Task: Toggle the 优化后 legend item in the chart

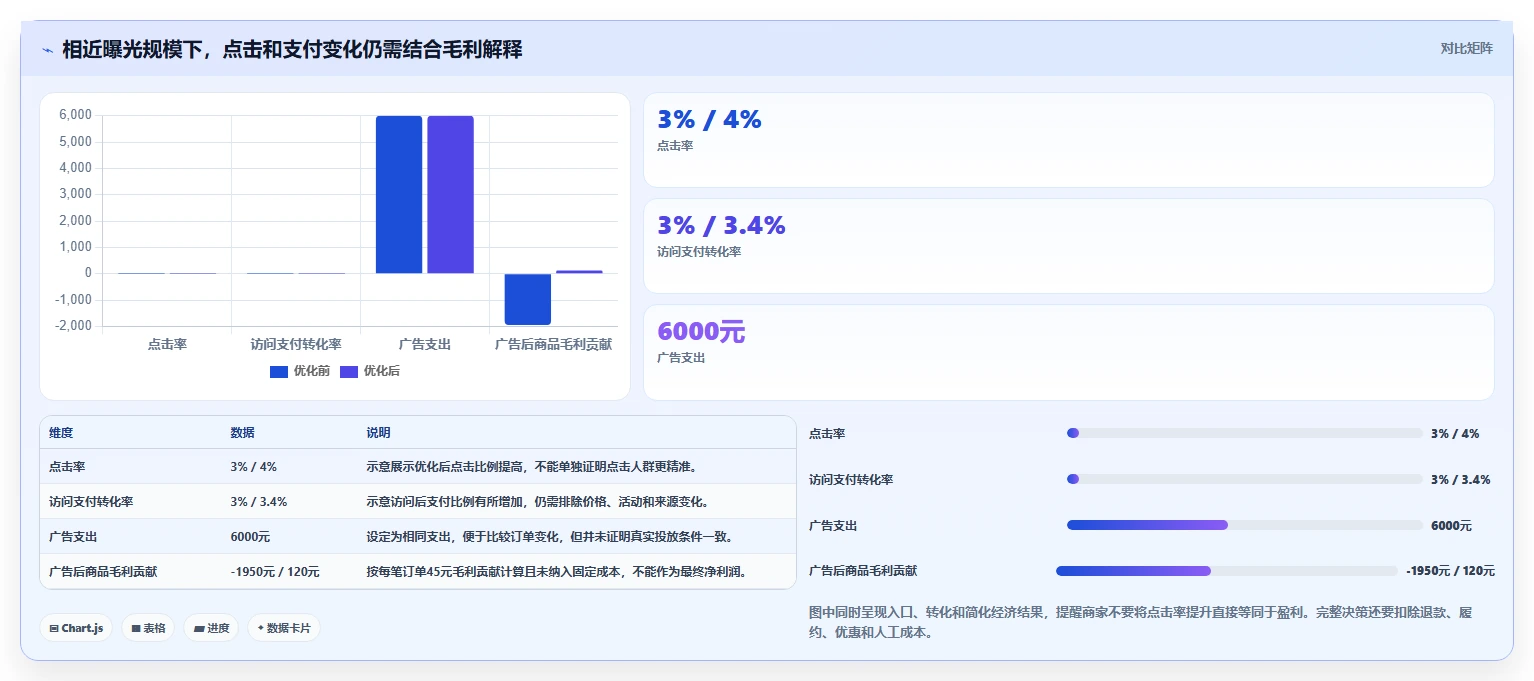Action: click(370, 371)
